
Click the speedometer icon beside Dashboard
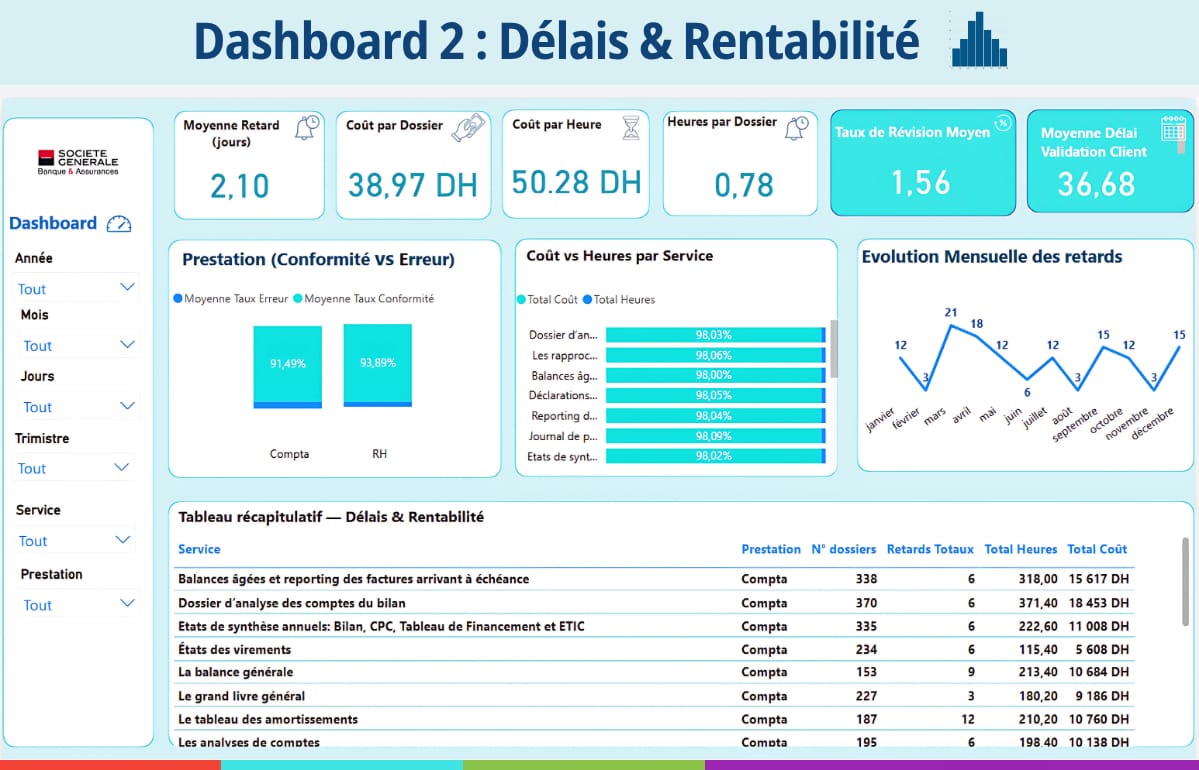119,224
